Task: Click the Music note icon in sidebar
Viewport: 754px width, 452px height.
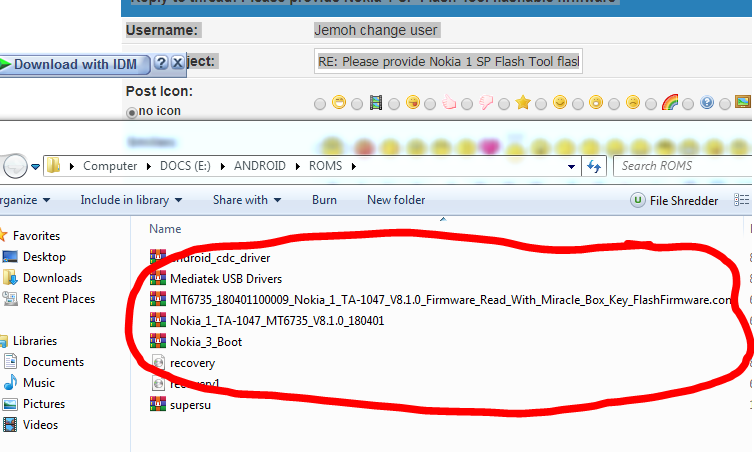Action: click(10, 383)
